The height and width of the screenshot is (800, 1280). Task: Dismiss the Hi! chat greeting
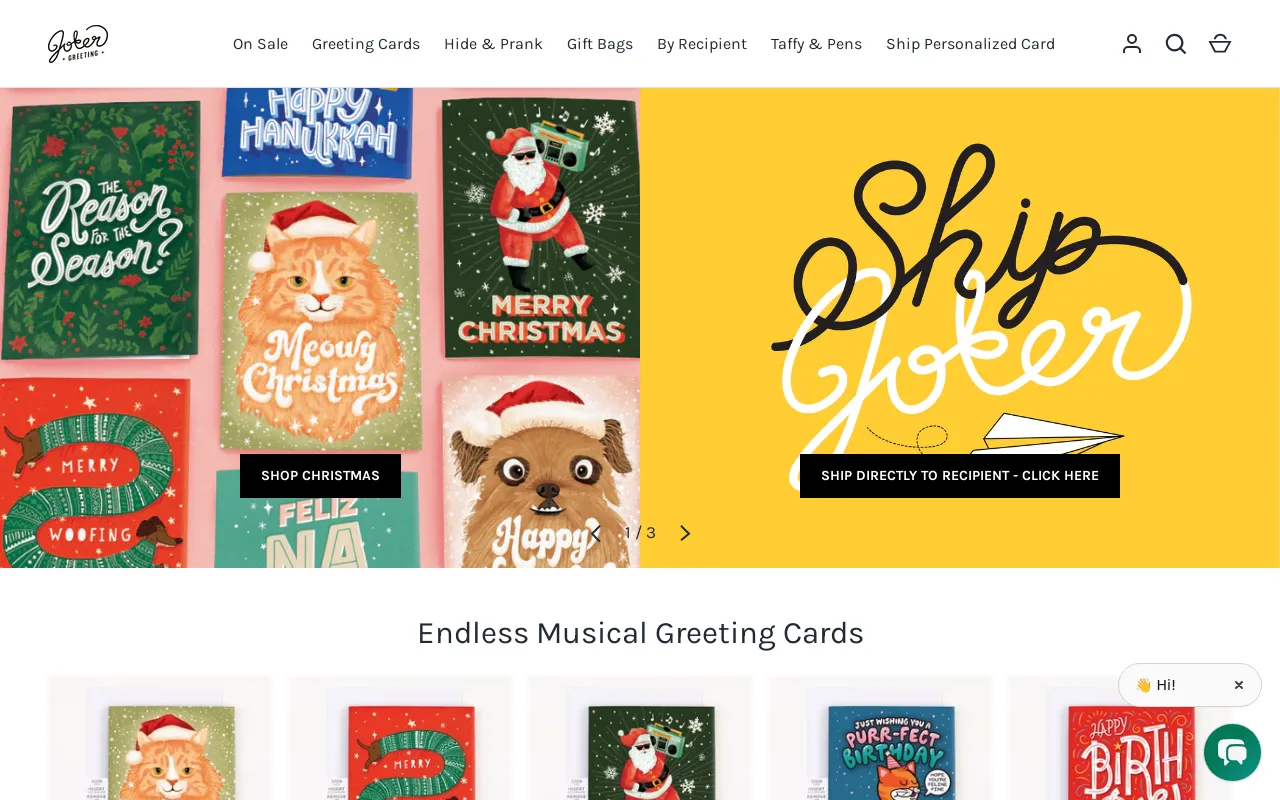tap(1239, 685)
